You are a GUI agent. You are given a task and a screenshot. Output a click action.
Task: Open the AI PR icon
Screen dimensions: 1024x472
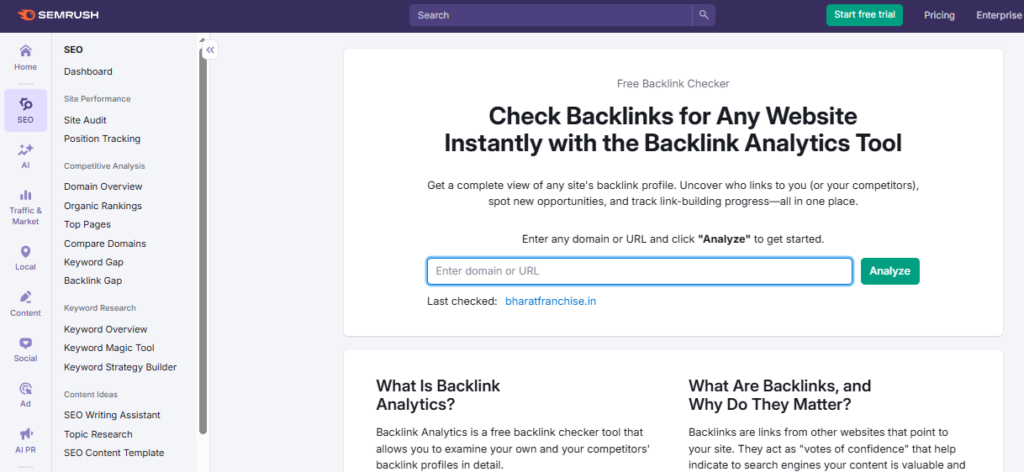point(25,434)
